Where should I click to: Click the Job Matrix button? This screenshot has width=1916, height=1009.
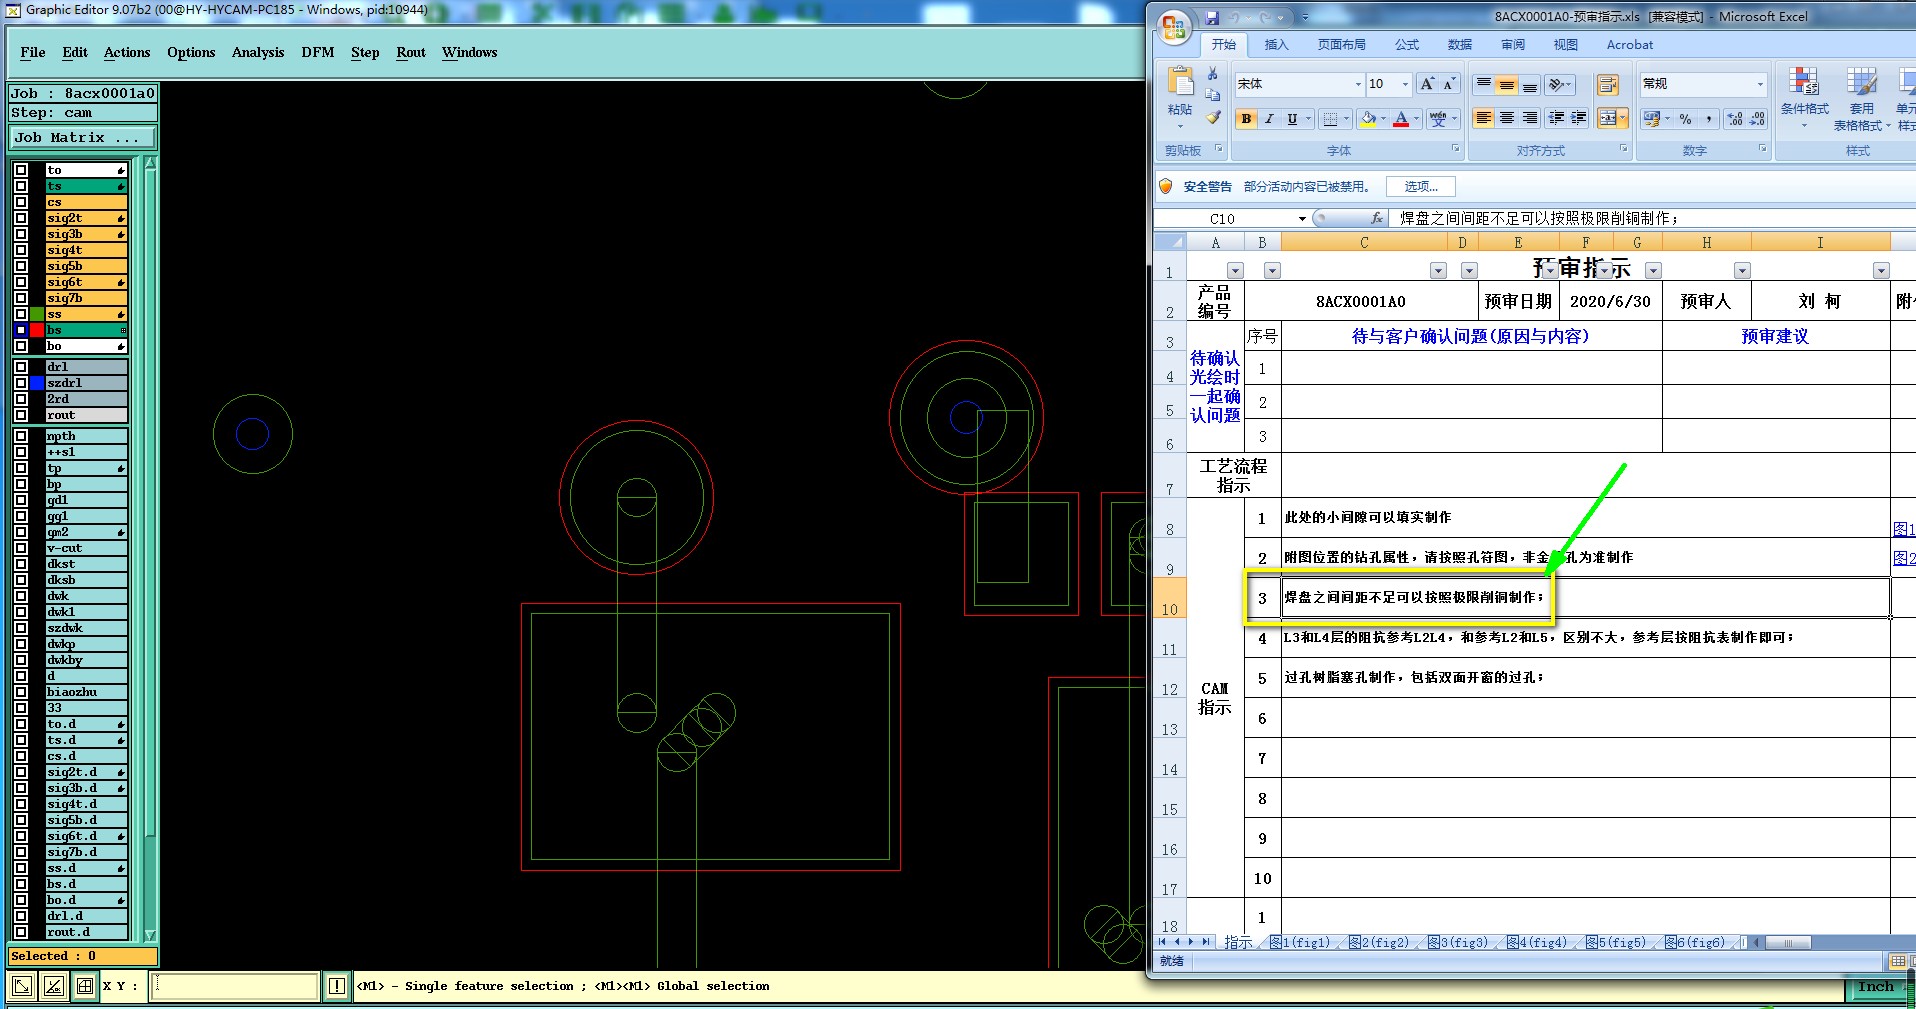[x=83, y=137]
